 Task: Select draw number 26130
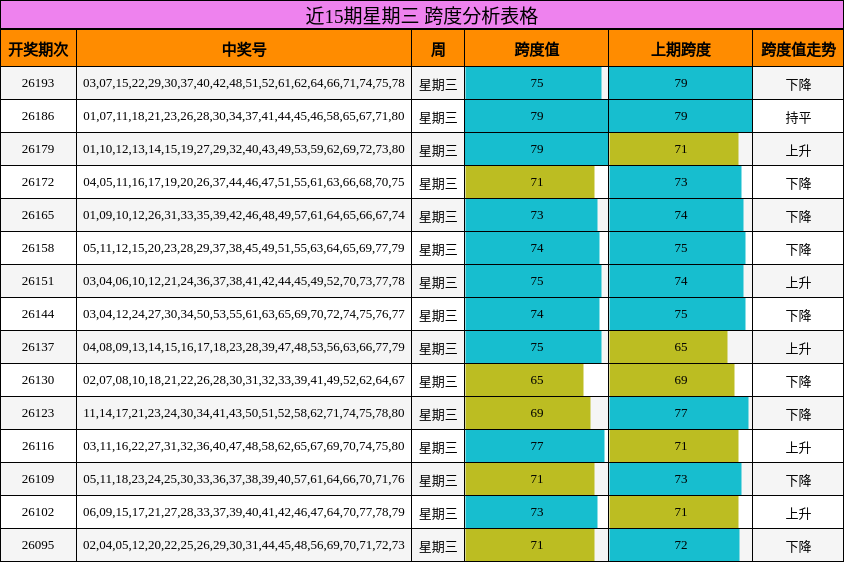click(x=38, y=380)
